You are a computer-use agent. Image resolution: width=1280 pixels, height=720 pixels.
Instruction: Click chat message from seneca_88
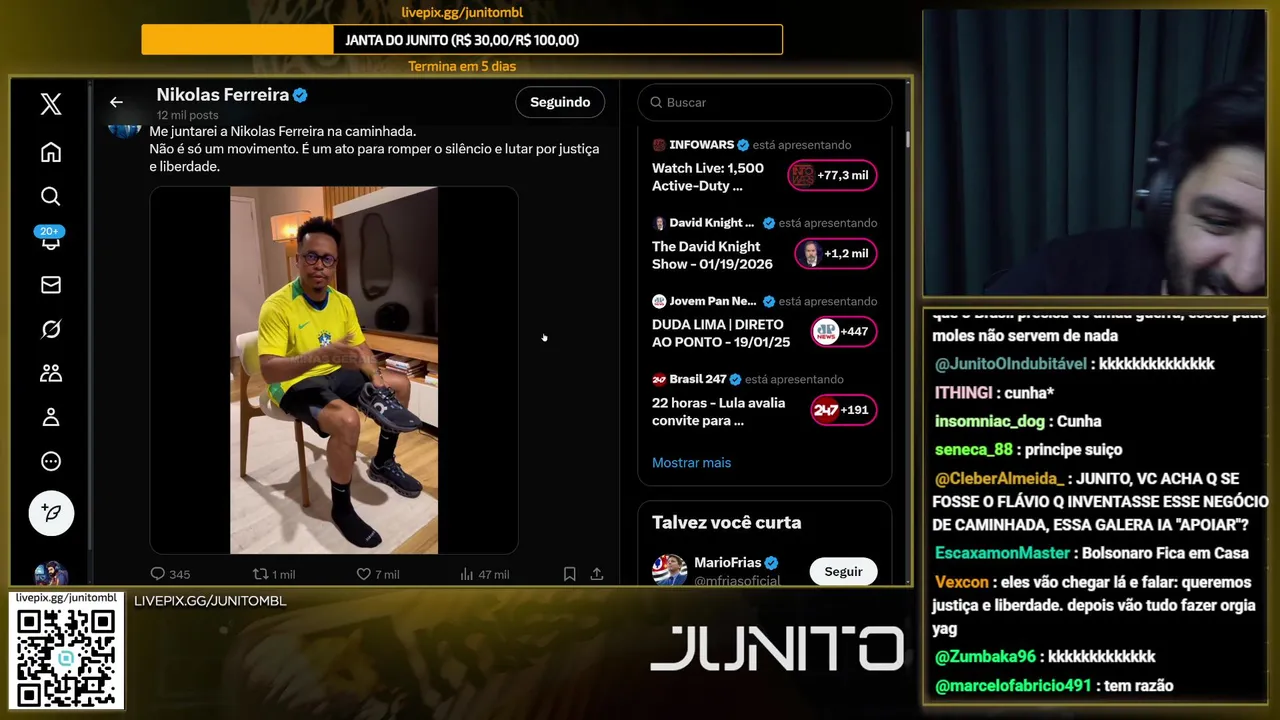[1028, 450]
